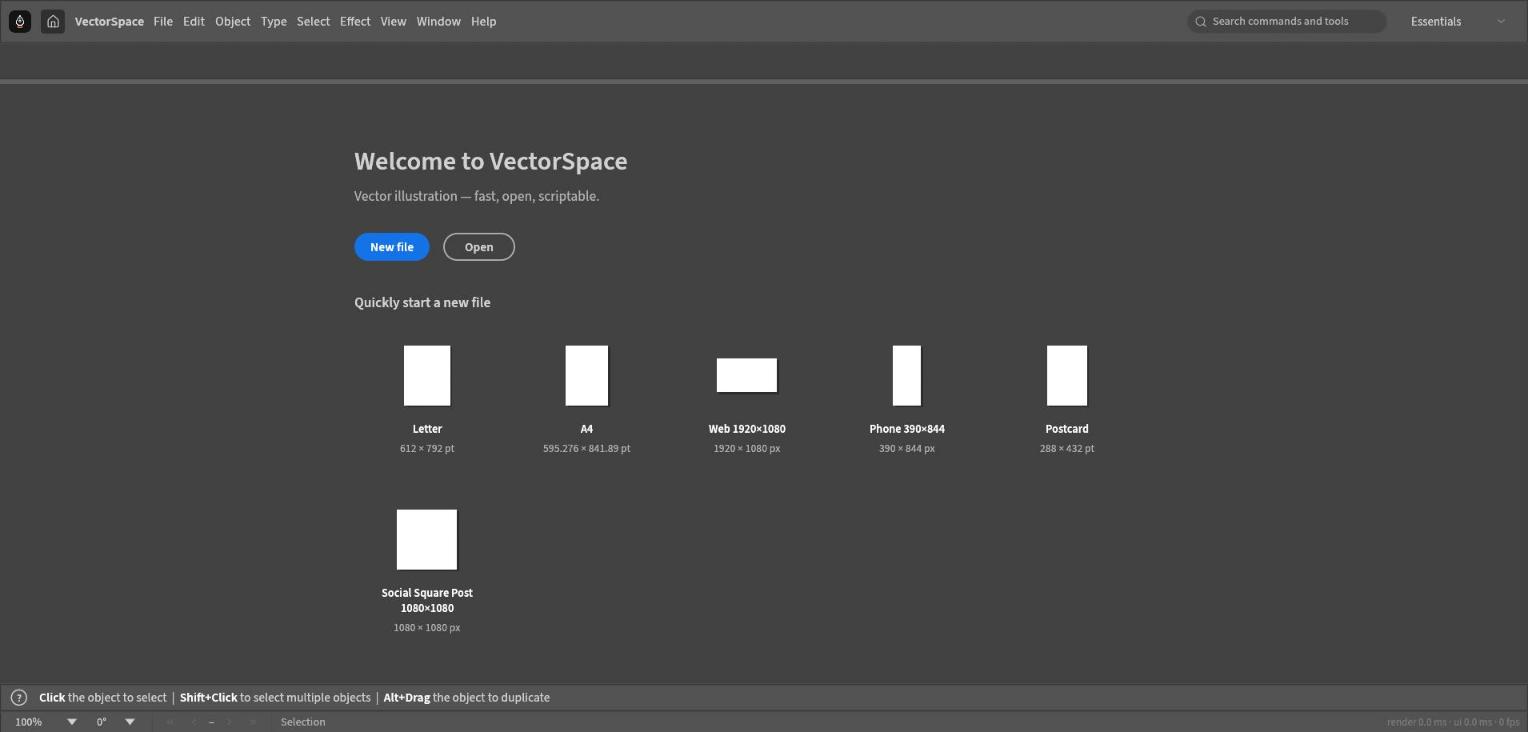Click the blue New file button

(392, 247)
